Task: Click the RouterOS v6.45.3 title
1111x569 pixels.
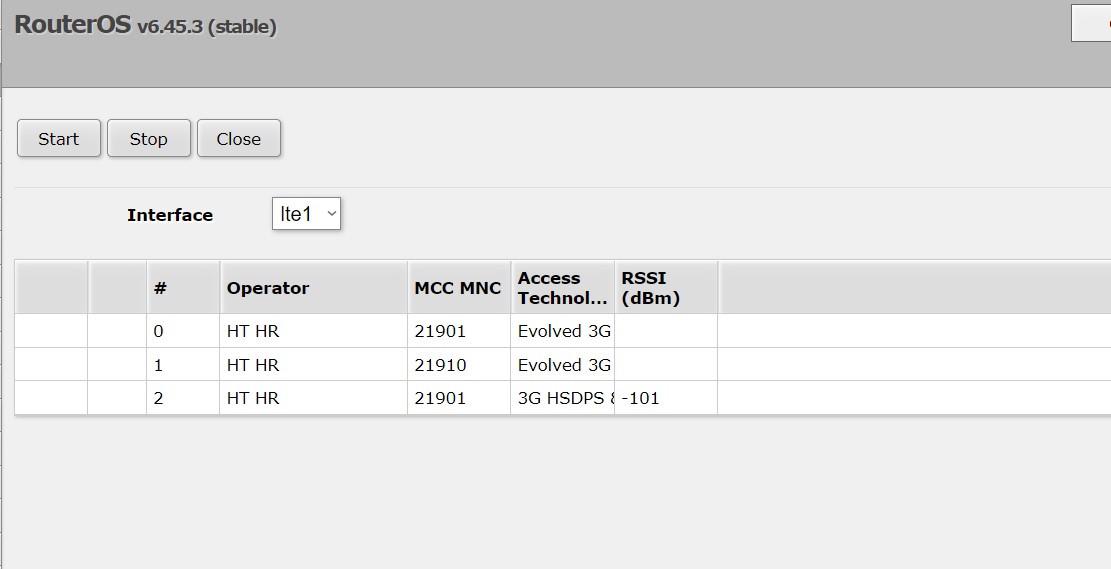Action: [x=145, y=26]
